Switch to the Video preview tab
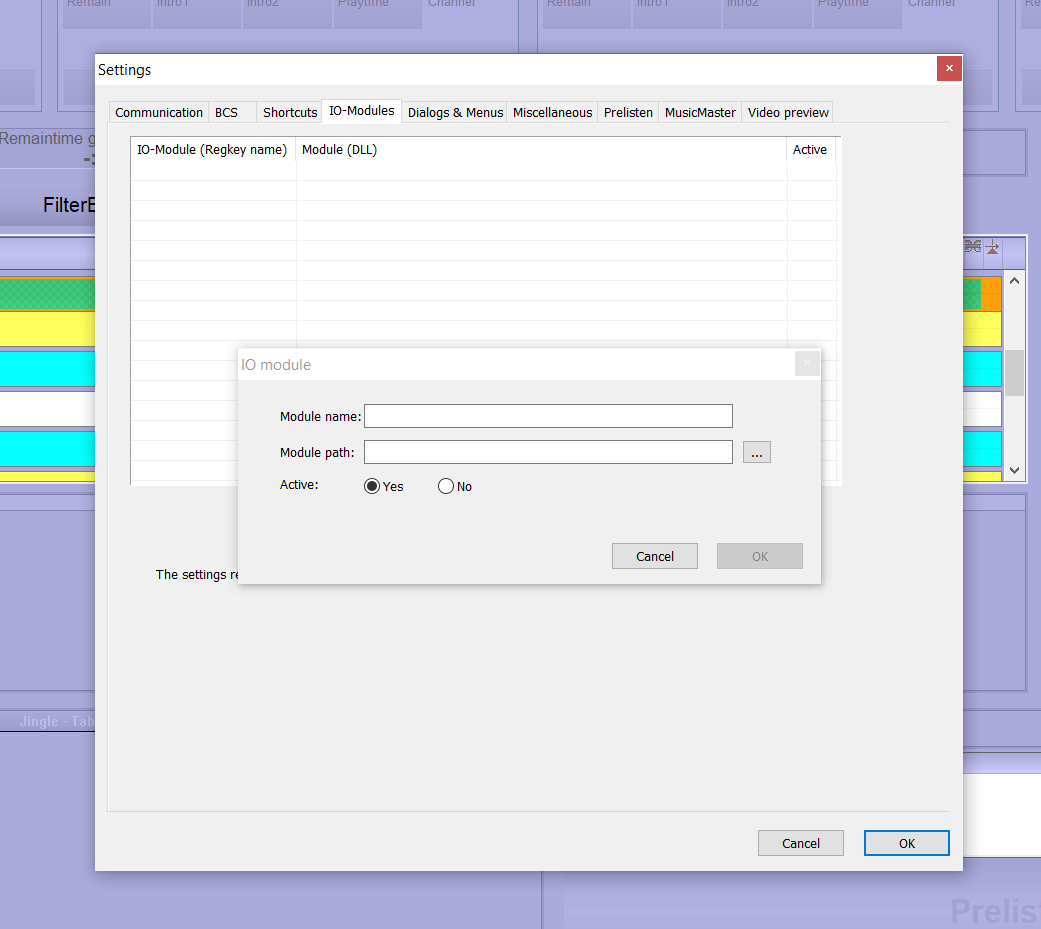 [788, 112]
